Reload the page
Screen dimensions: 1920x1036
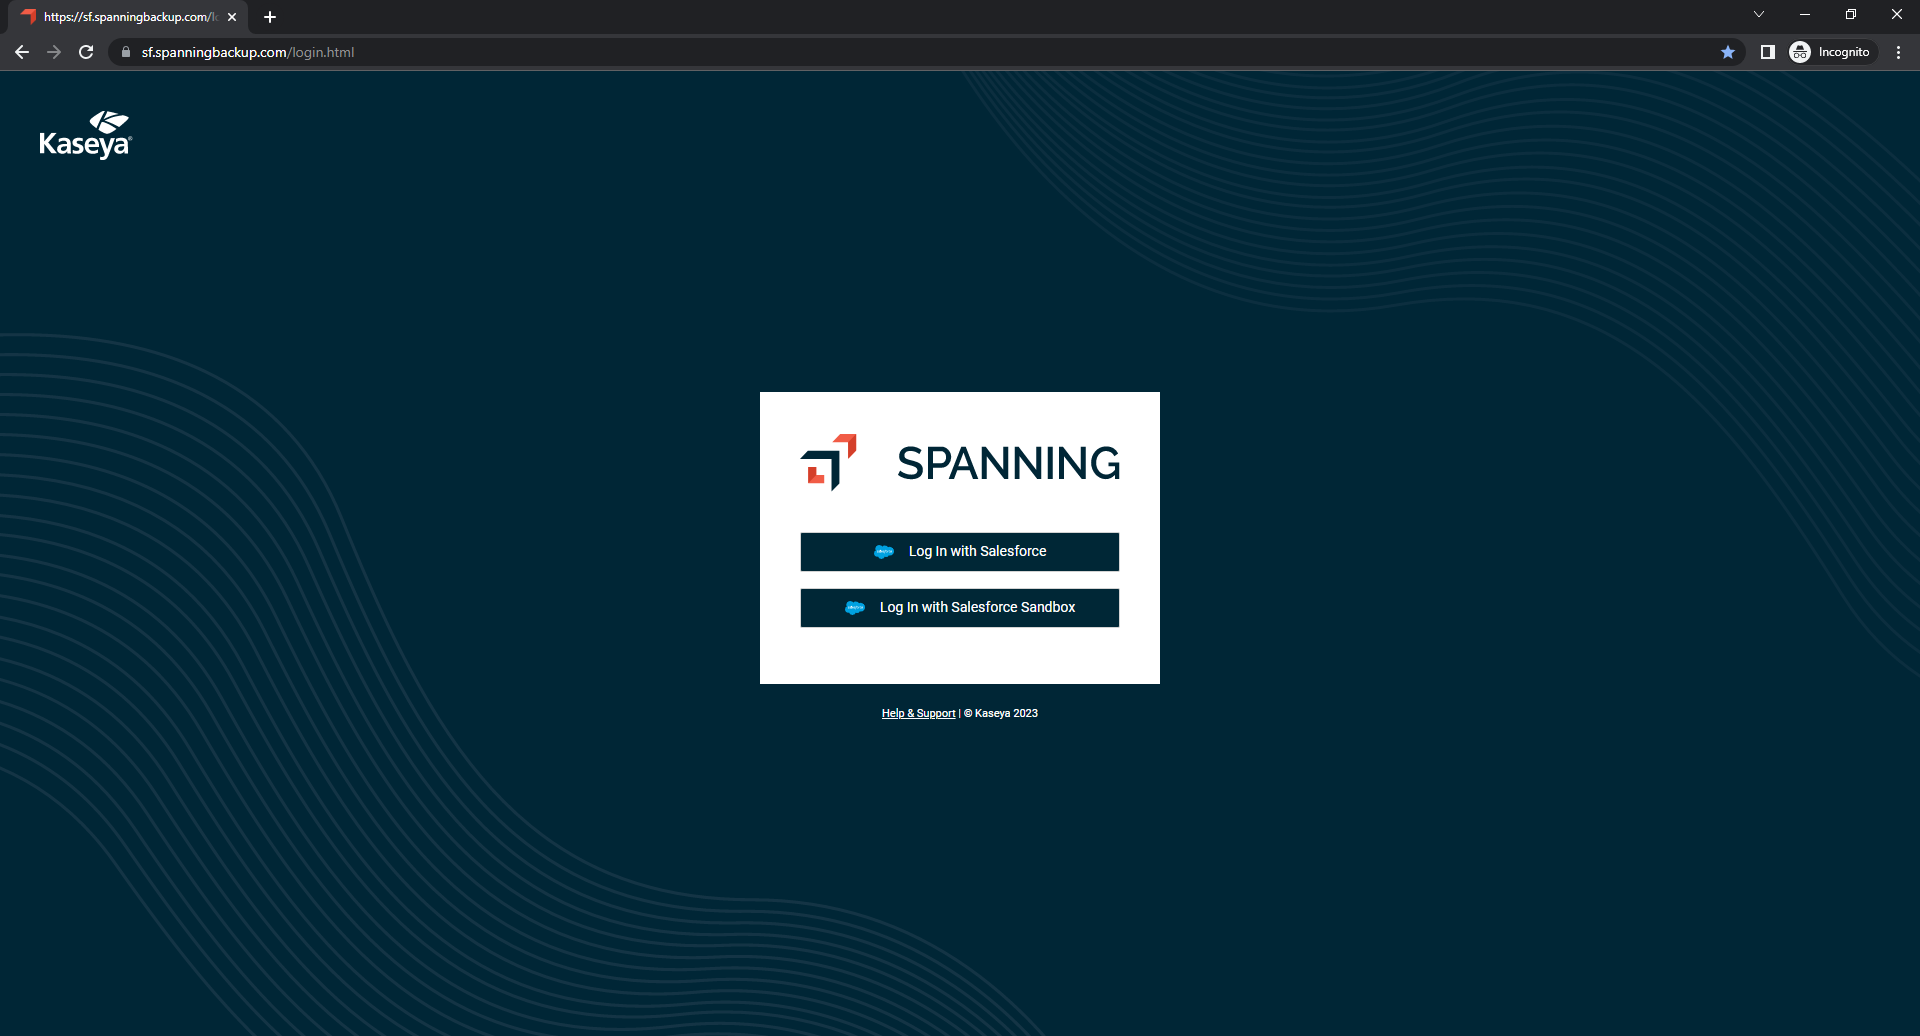pyautogui.click(x=86, y=52)
